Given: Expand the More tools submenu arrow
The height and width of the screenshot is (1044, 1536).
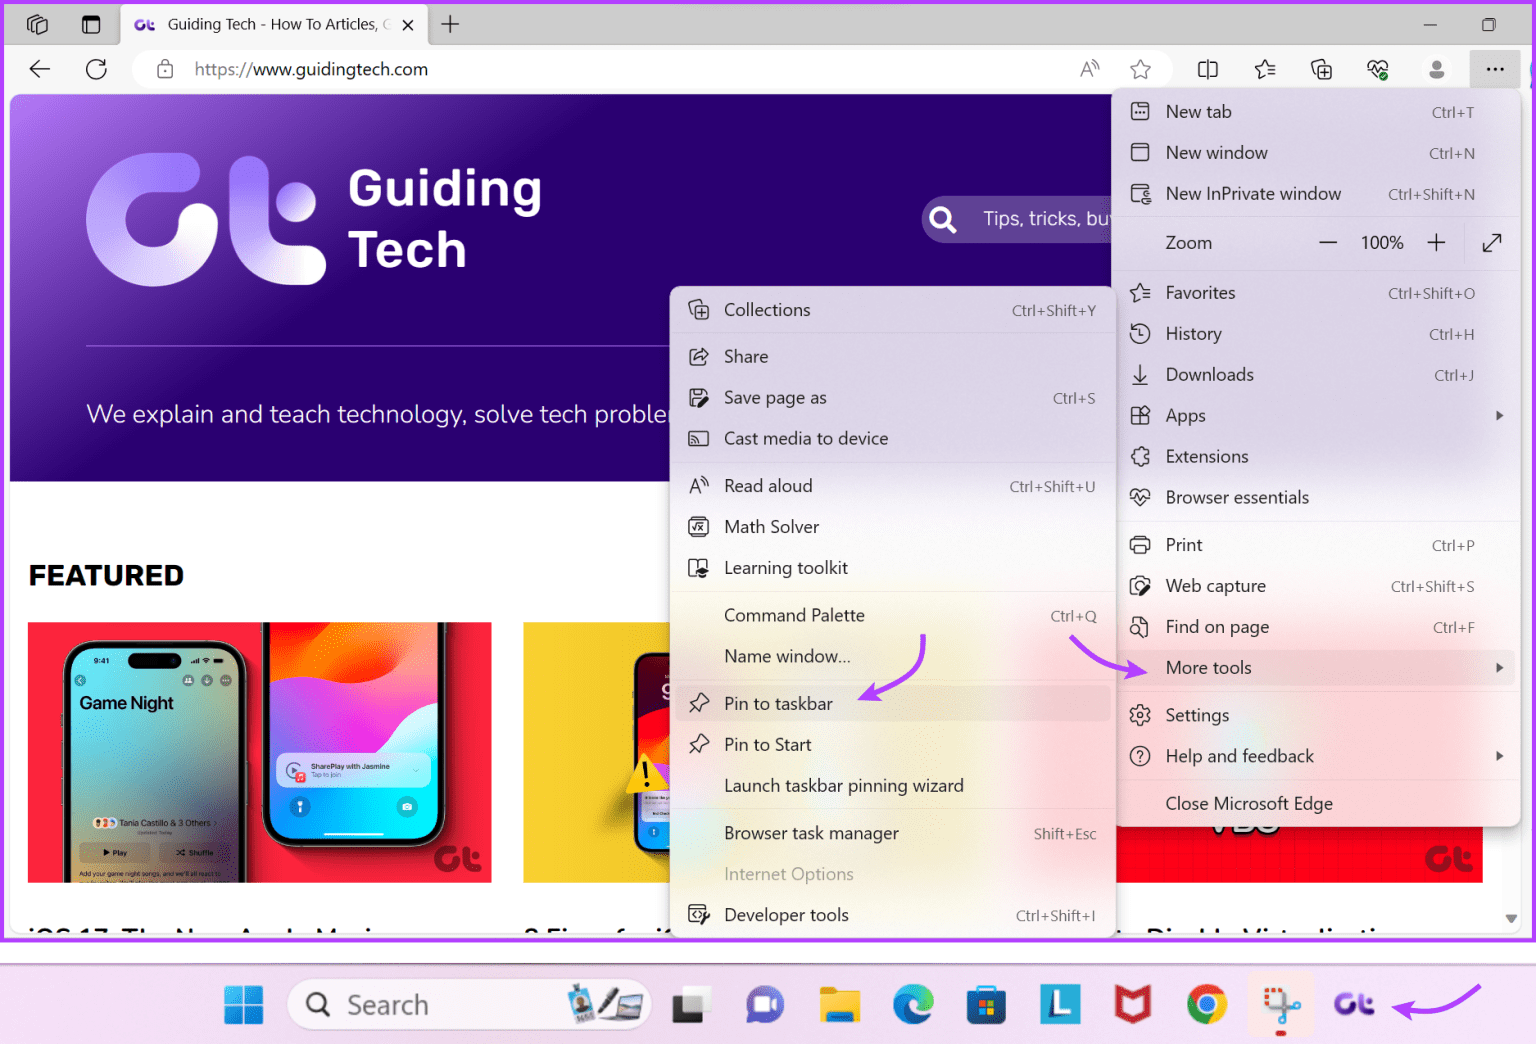Looking at the screenshot, I should coord(1499,667).
